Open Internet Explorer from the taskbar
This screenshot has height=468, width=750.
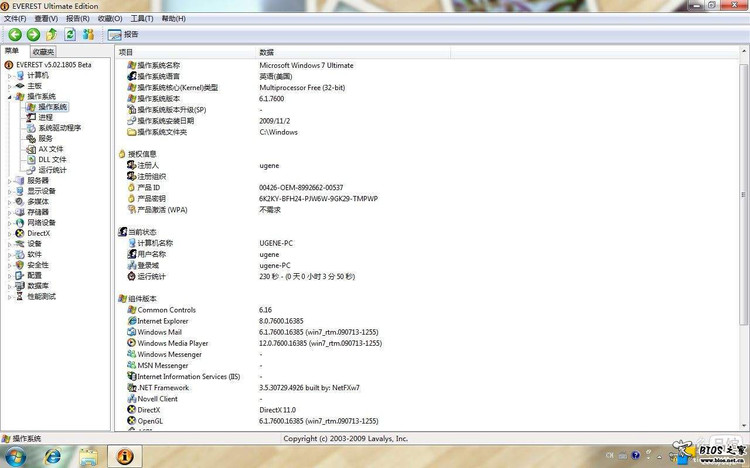click(52, 456)
